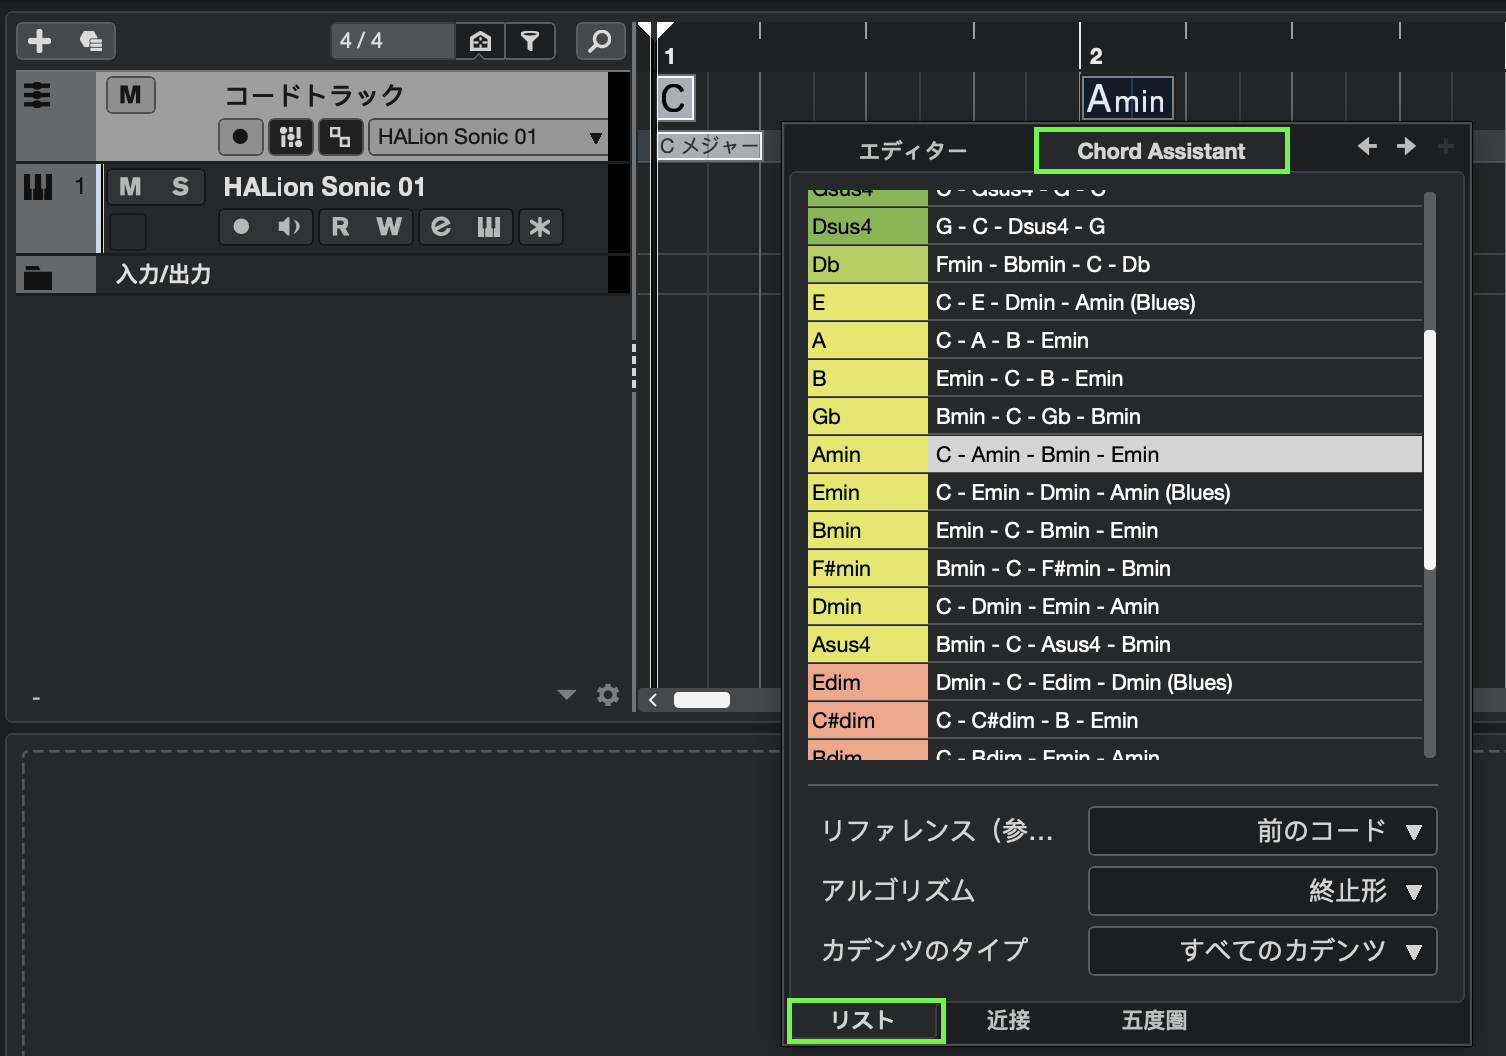Click the Add Track plus icon
Image resolution: width=1506 pixels, height=1056 pixels.
click(40, 41)
